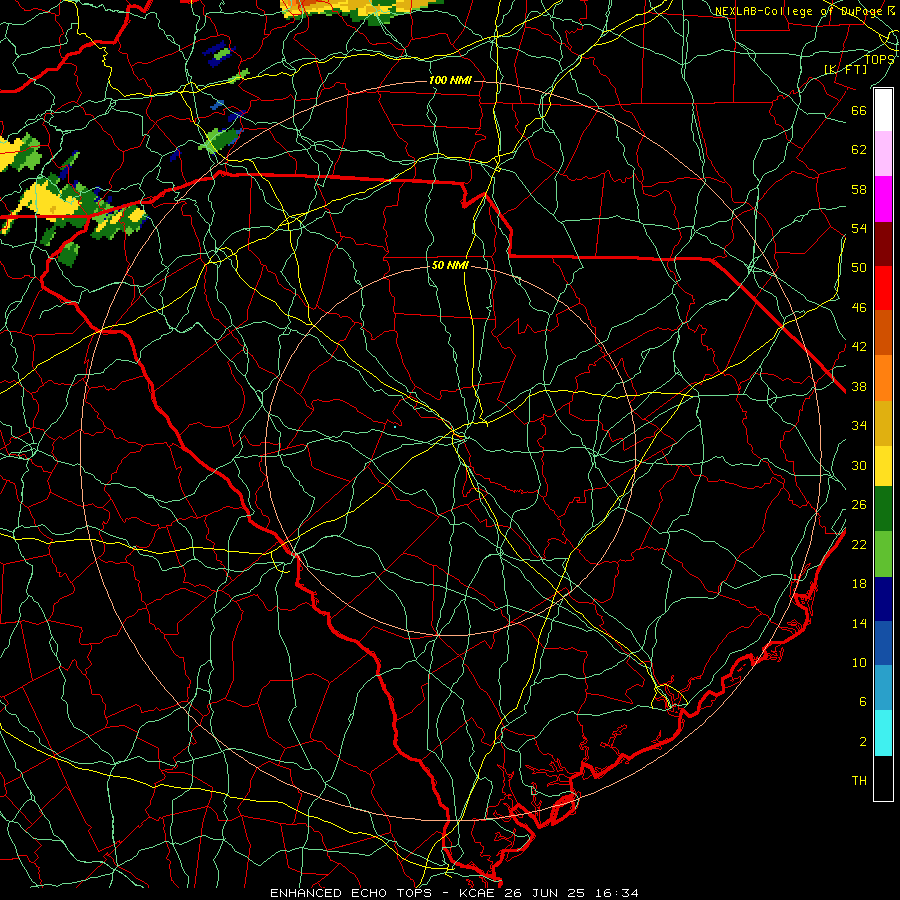
Task: Click the '42' legend value label
Action: click(x=859, y=346)
